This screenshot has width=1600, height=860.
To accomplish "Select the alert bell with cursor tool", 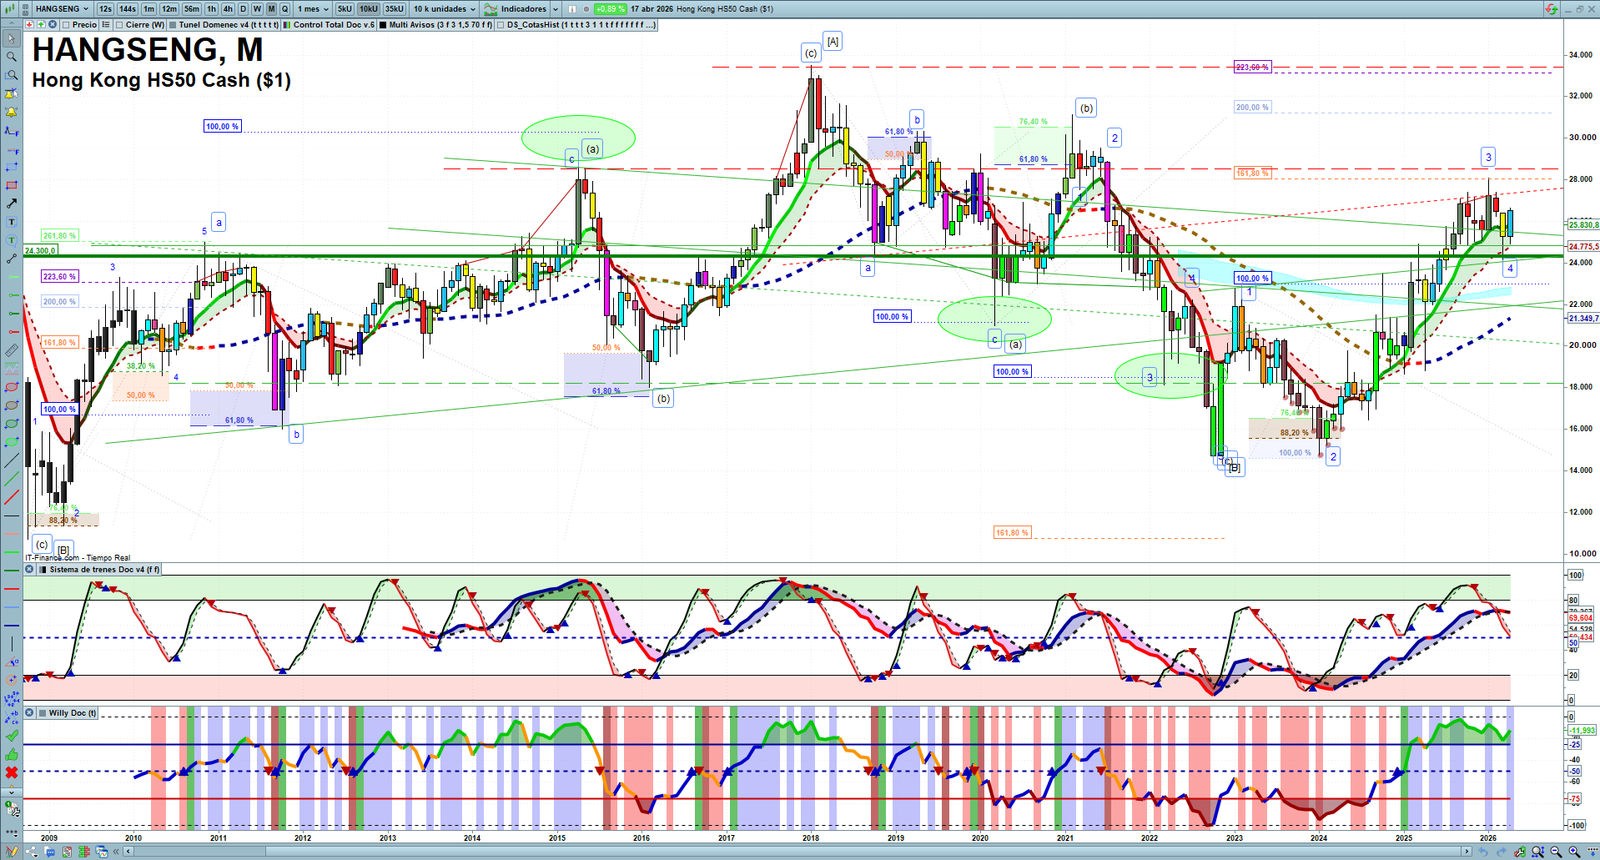I will [11, 94].
